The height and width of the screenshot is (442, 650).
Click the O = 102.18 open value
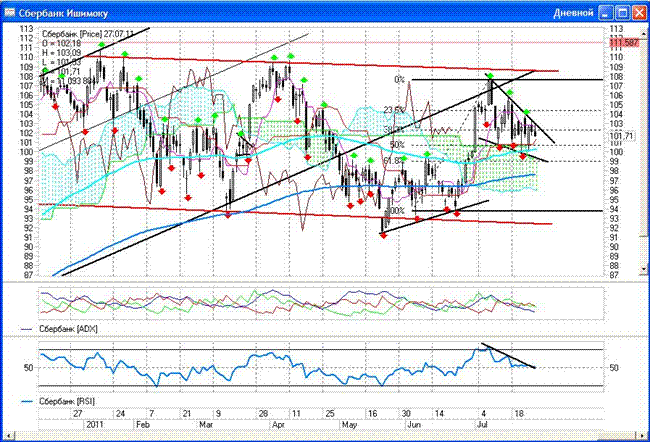(x=61, y=44)
